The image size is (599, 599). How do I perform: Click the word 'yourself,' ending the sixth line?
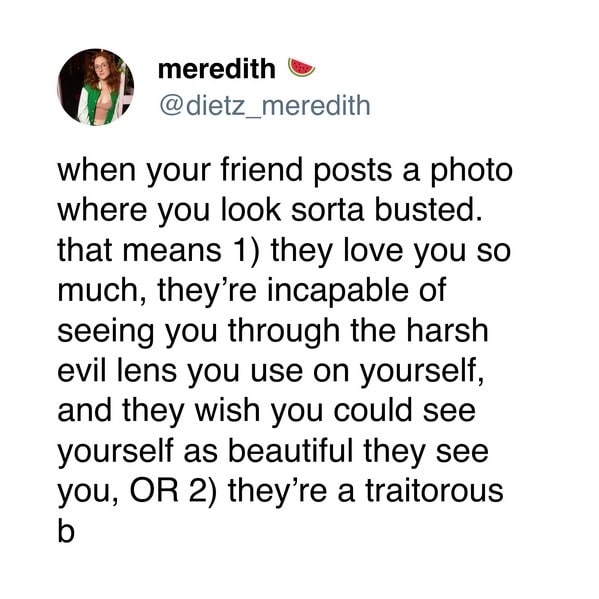click(423, 372)
